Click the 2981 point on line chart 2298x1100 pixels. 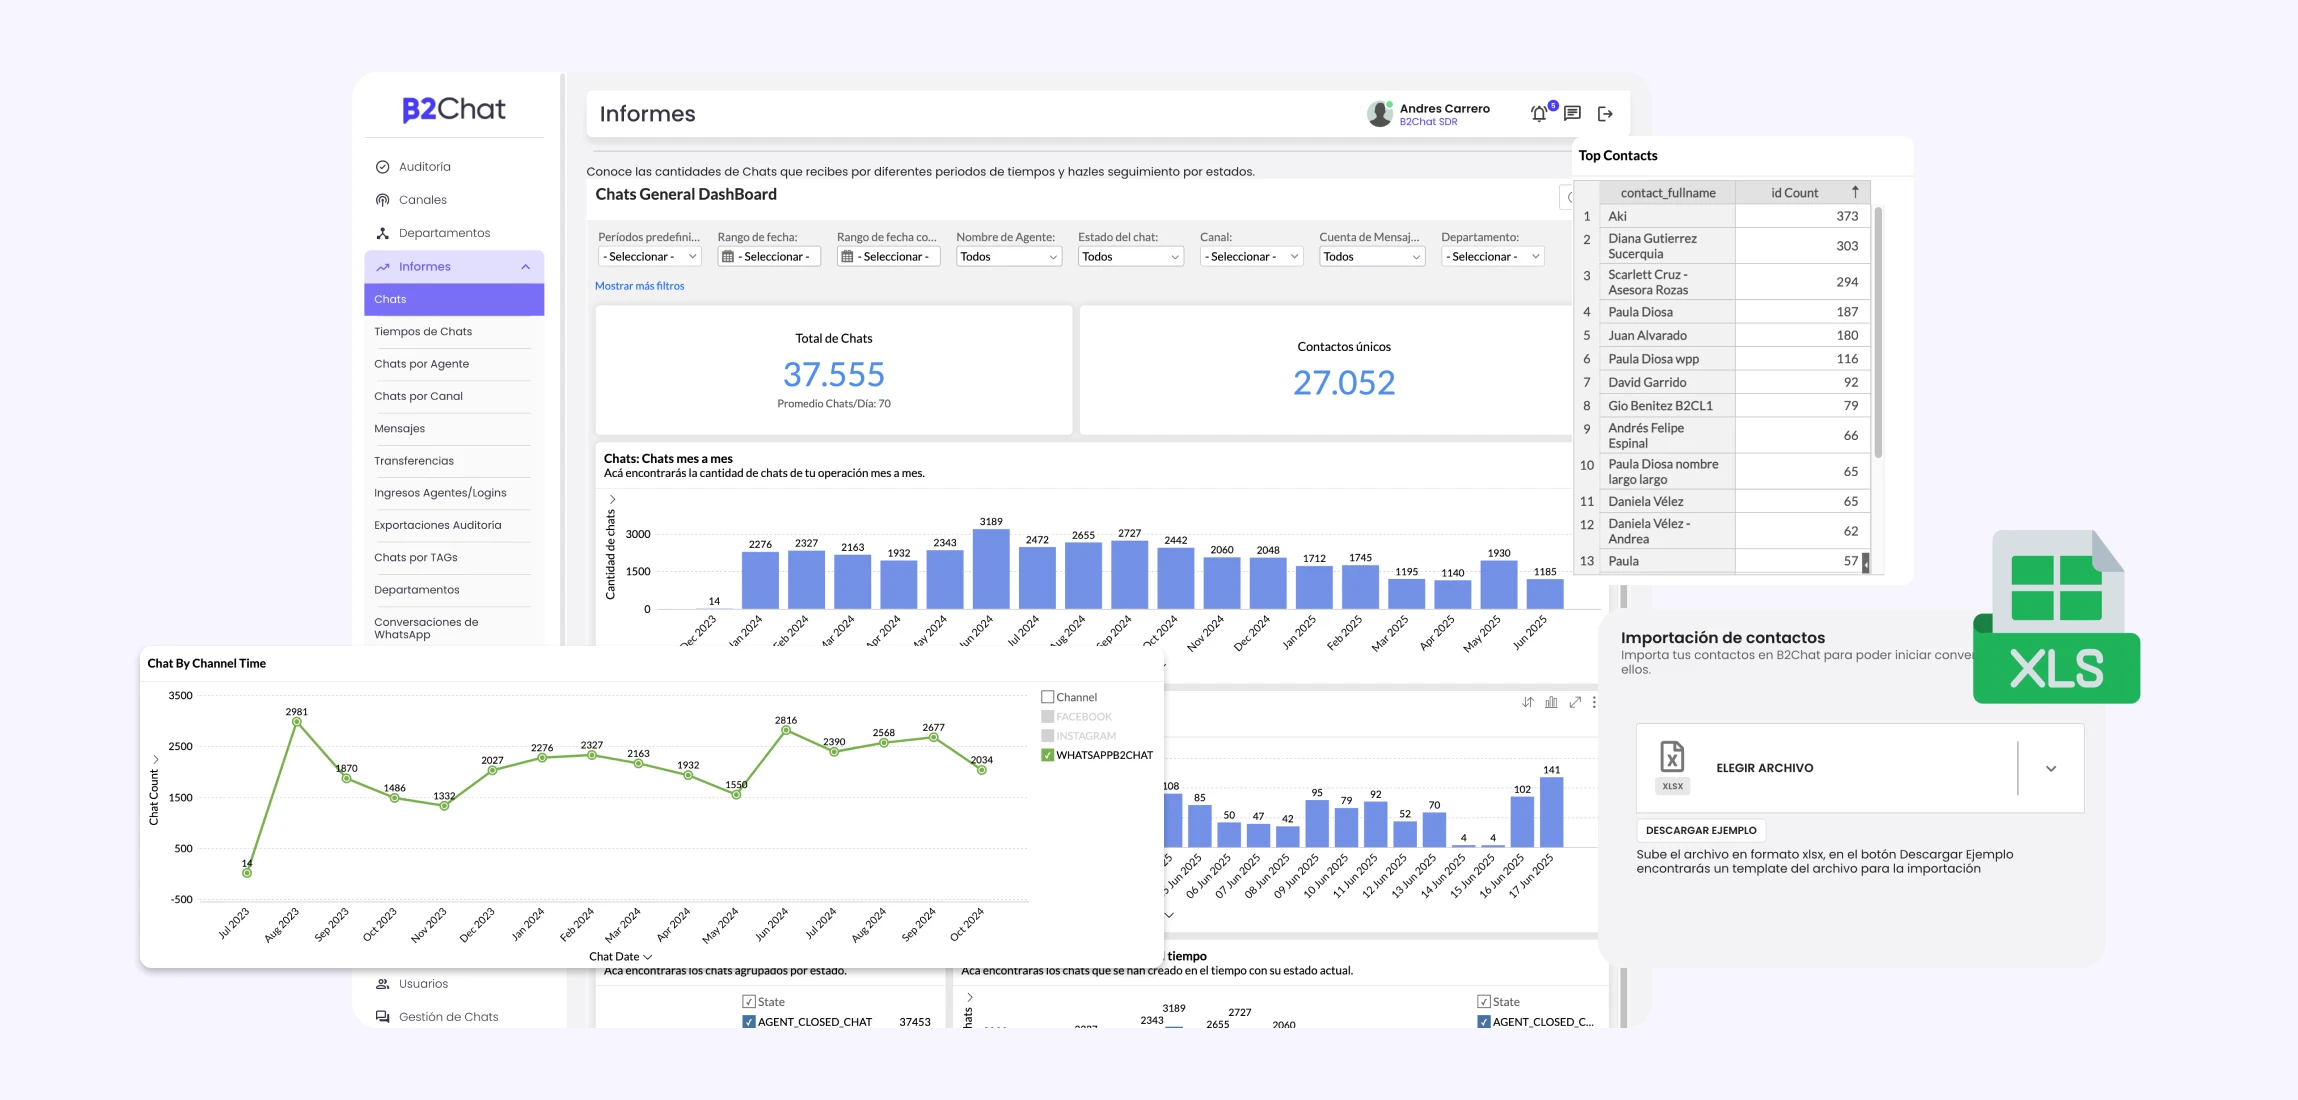click(297, 722)
